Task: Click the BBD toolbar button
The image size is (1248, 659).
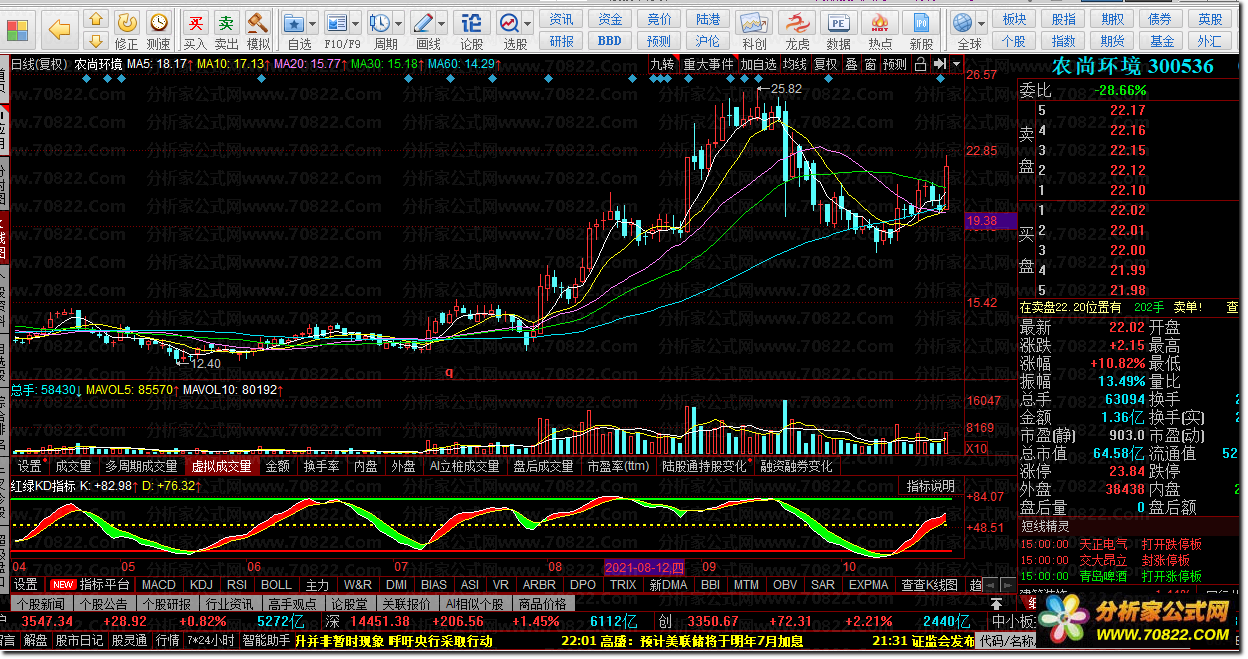Action: pos(609,41)
